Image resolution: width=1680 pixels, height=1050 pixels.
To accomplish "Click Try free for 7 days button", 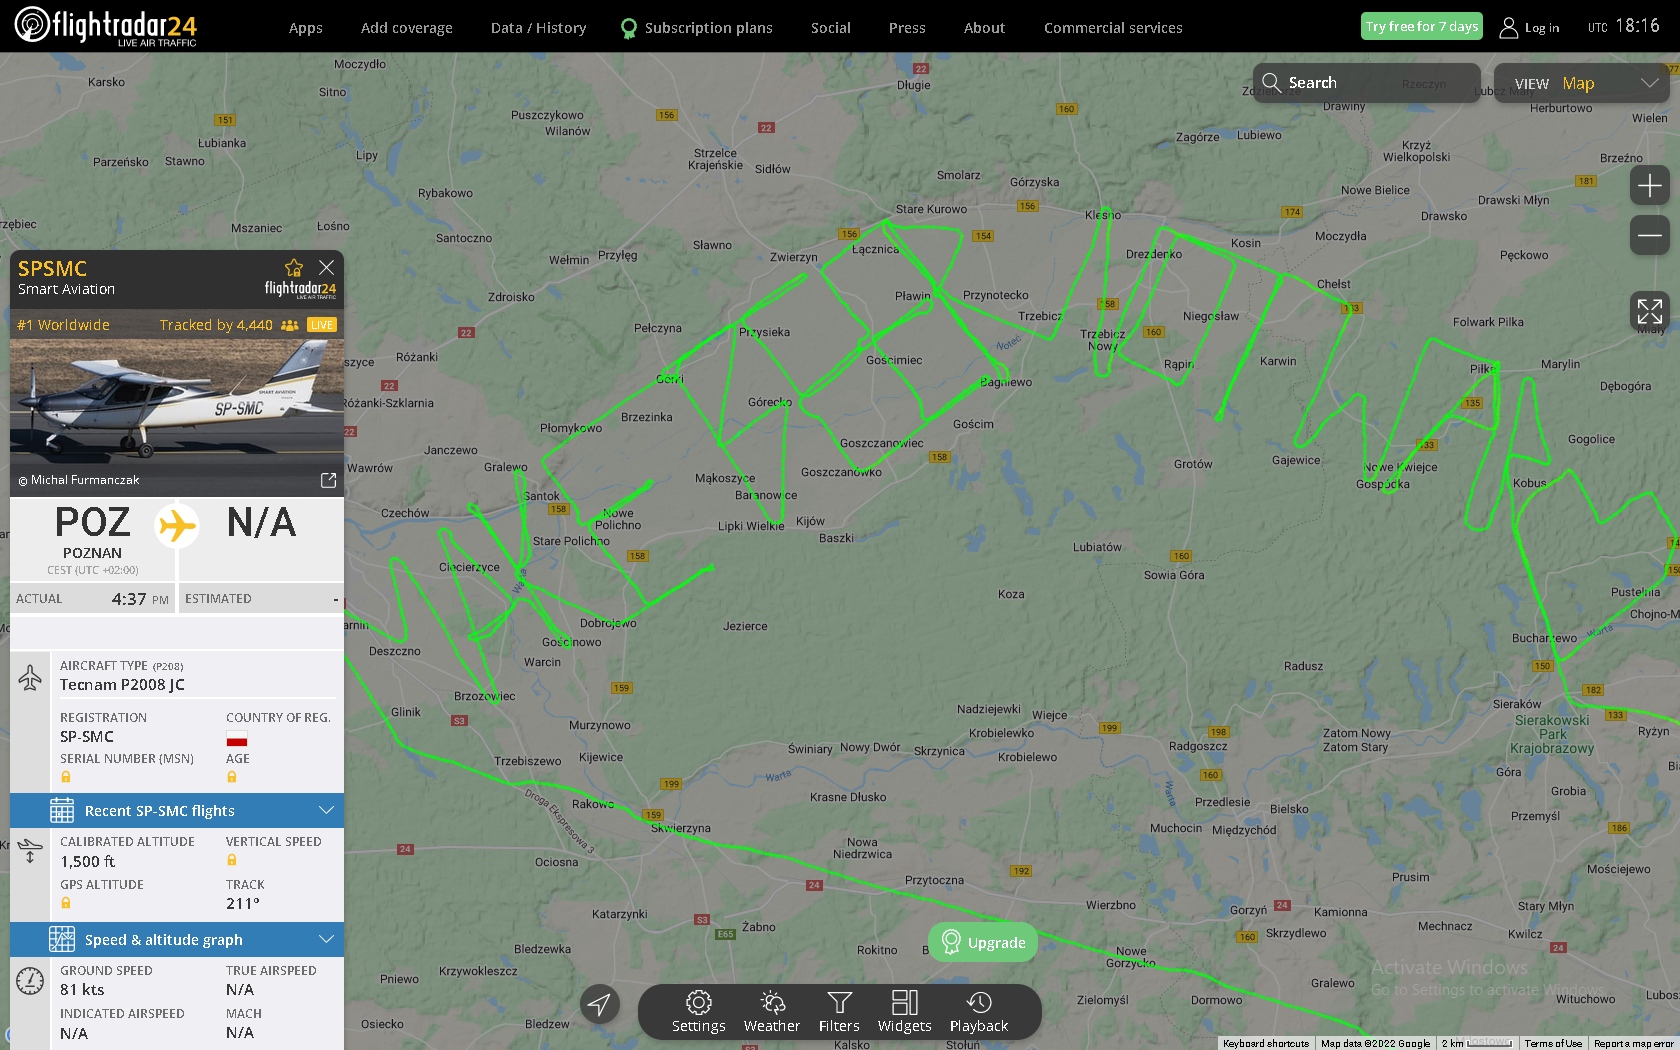I will (1421, 27).
